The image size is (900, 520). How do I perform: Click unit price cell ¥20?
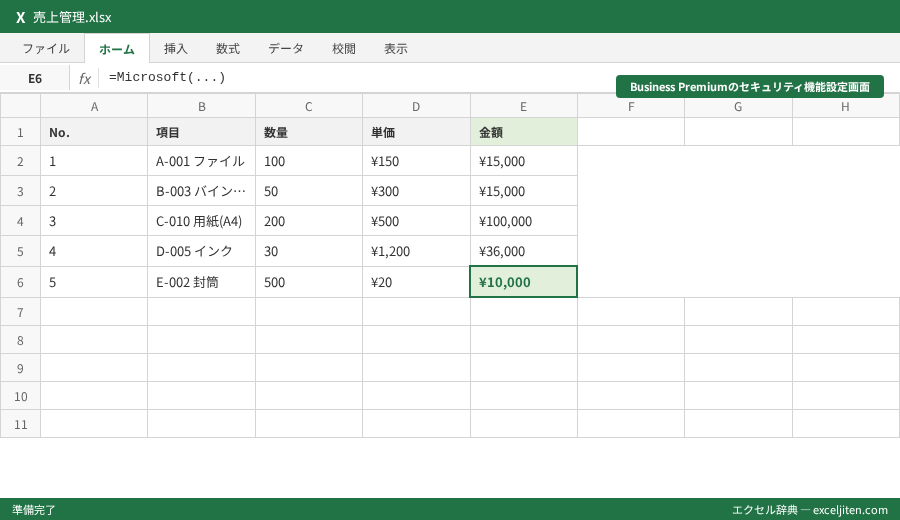416,282
